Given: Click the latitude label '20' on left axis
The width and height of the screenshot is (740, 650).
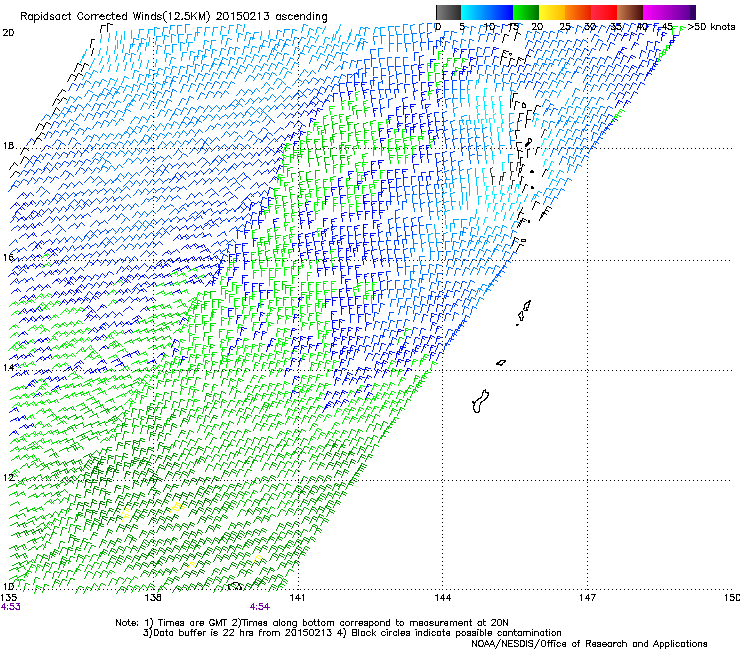Looking at the screenshot, I should (x=8, y=33).
